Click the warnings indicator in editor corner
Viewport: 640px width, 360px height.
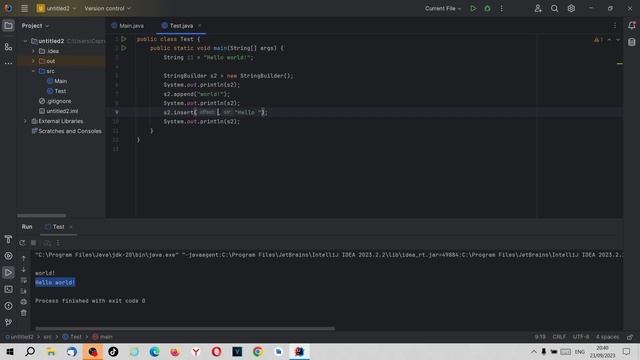pyautogui.click(x=598, y=40)
